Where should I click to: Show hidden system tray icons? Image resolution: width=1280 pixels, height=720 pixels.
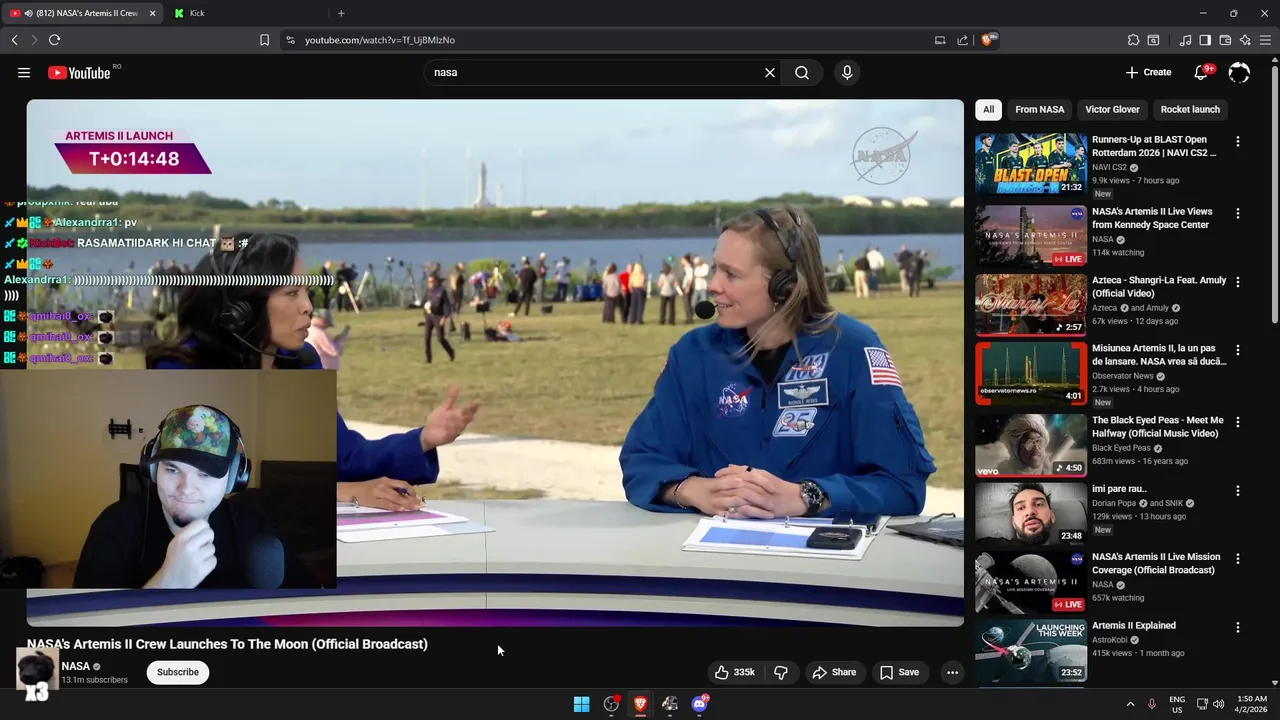click(x=1130, y=704)
